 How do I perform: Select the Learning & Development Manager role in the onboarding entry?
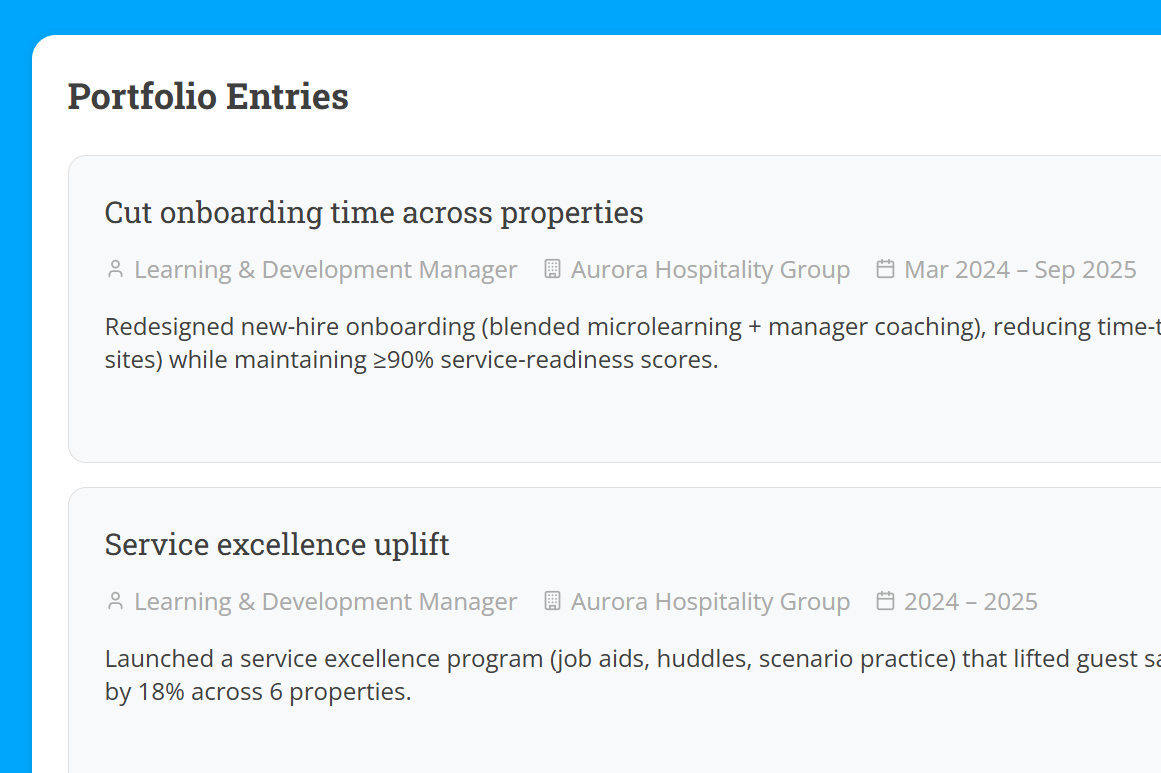tap(325, 270)
